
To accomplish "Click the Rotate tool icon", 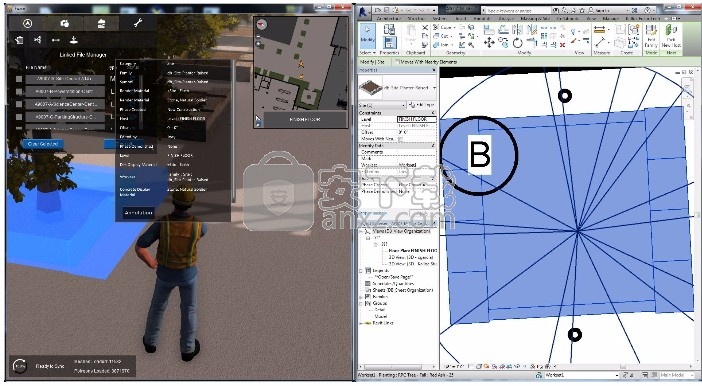I will pyautogui.click(x=518, y=43).
